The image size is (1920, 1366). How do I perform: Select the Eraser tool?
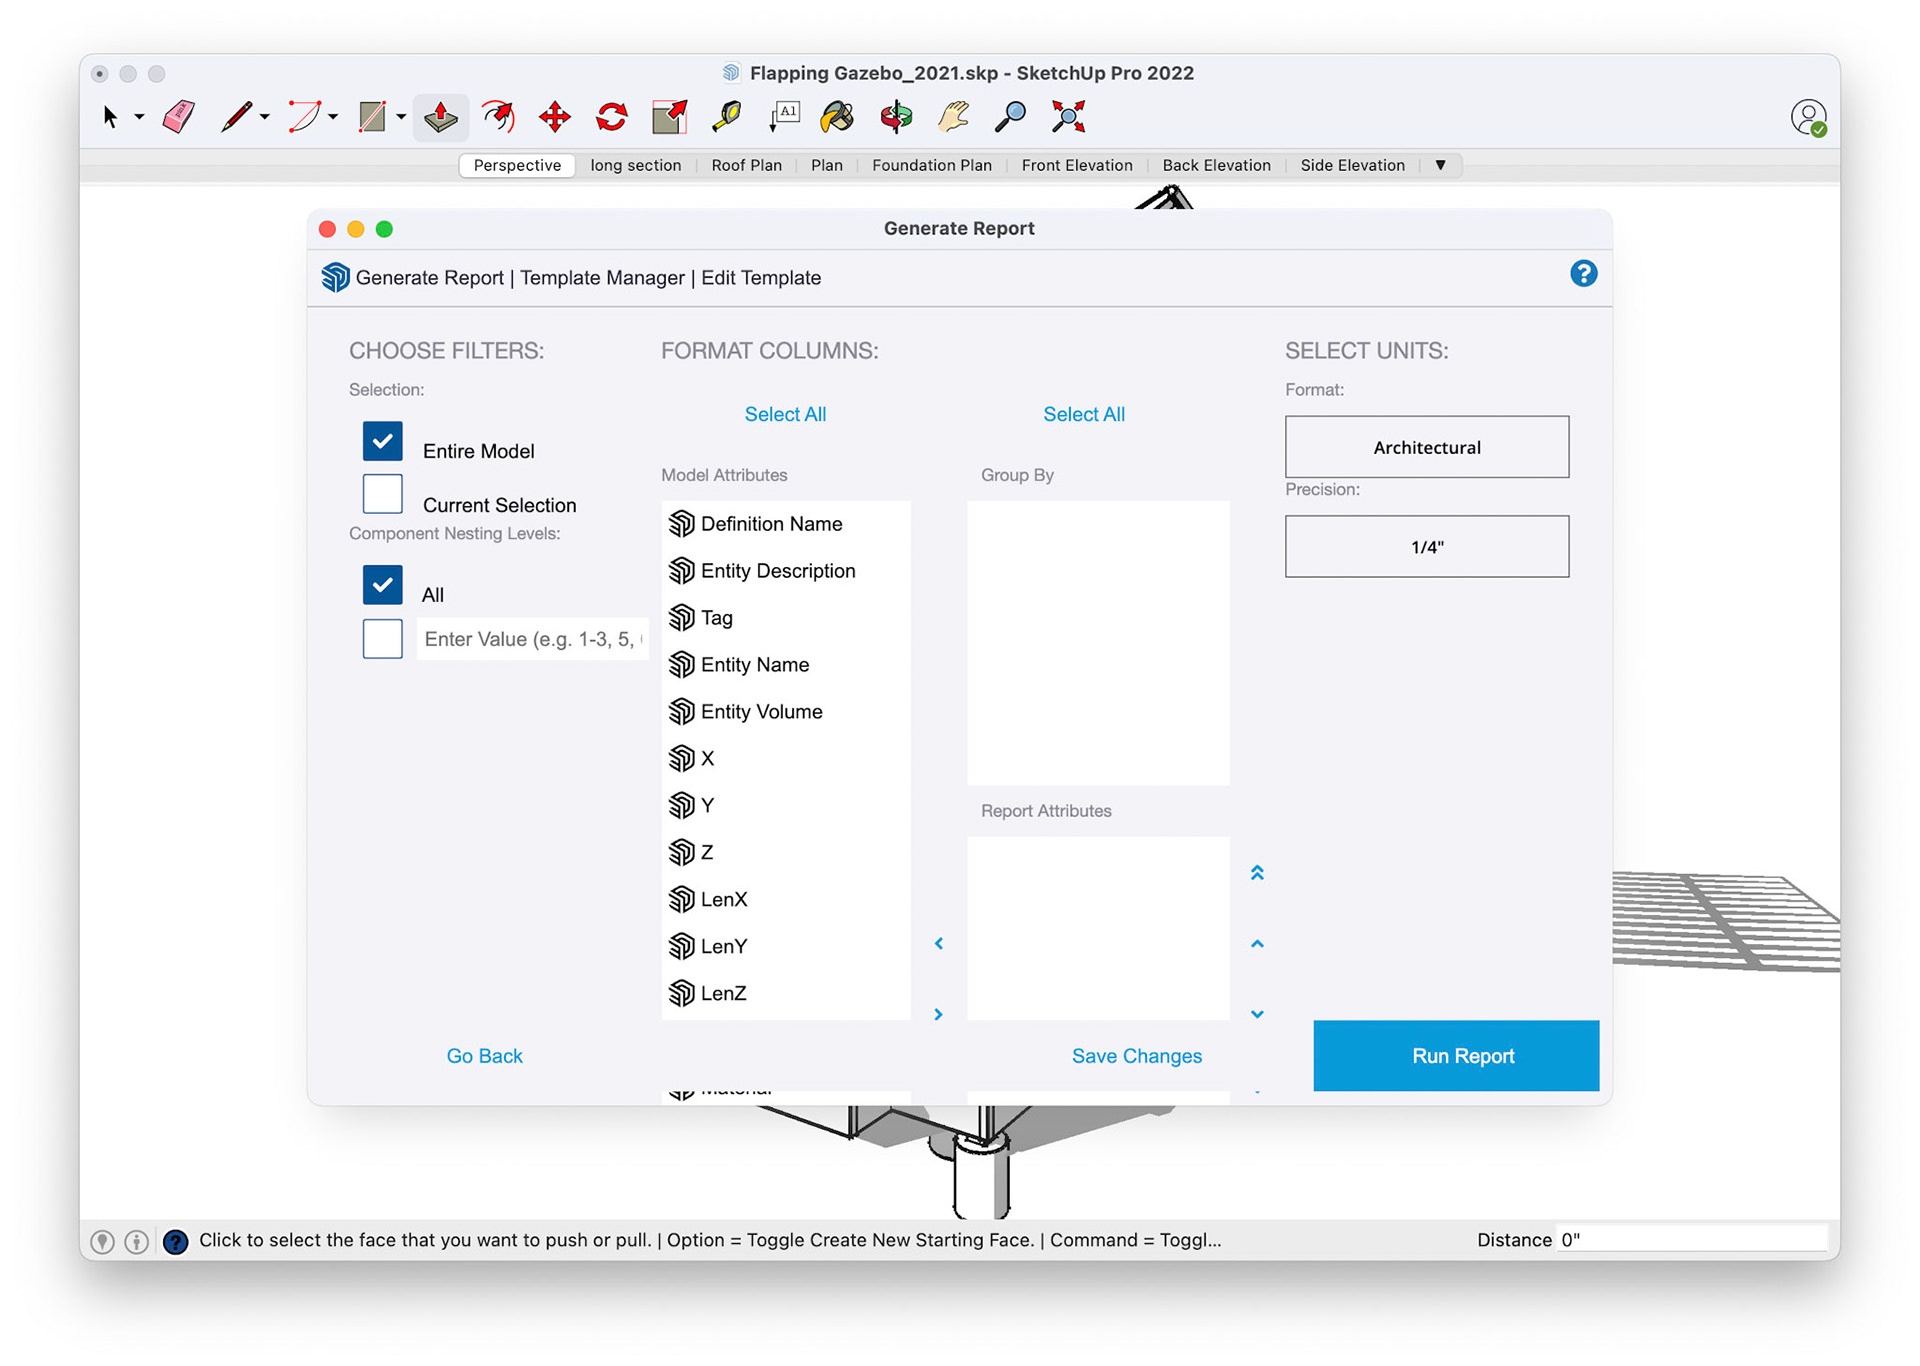point(179,117)
